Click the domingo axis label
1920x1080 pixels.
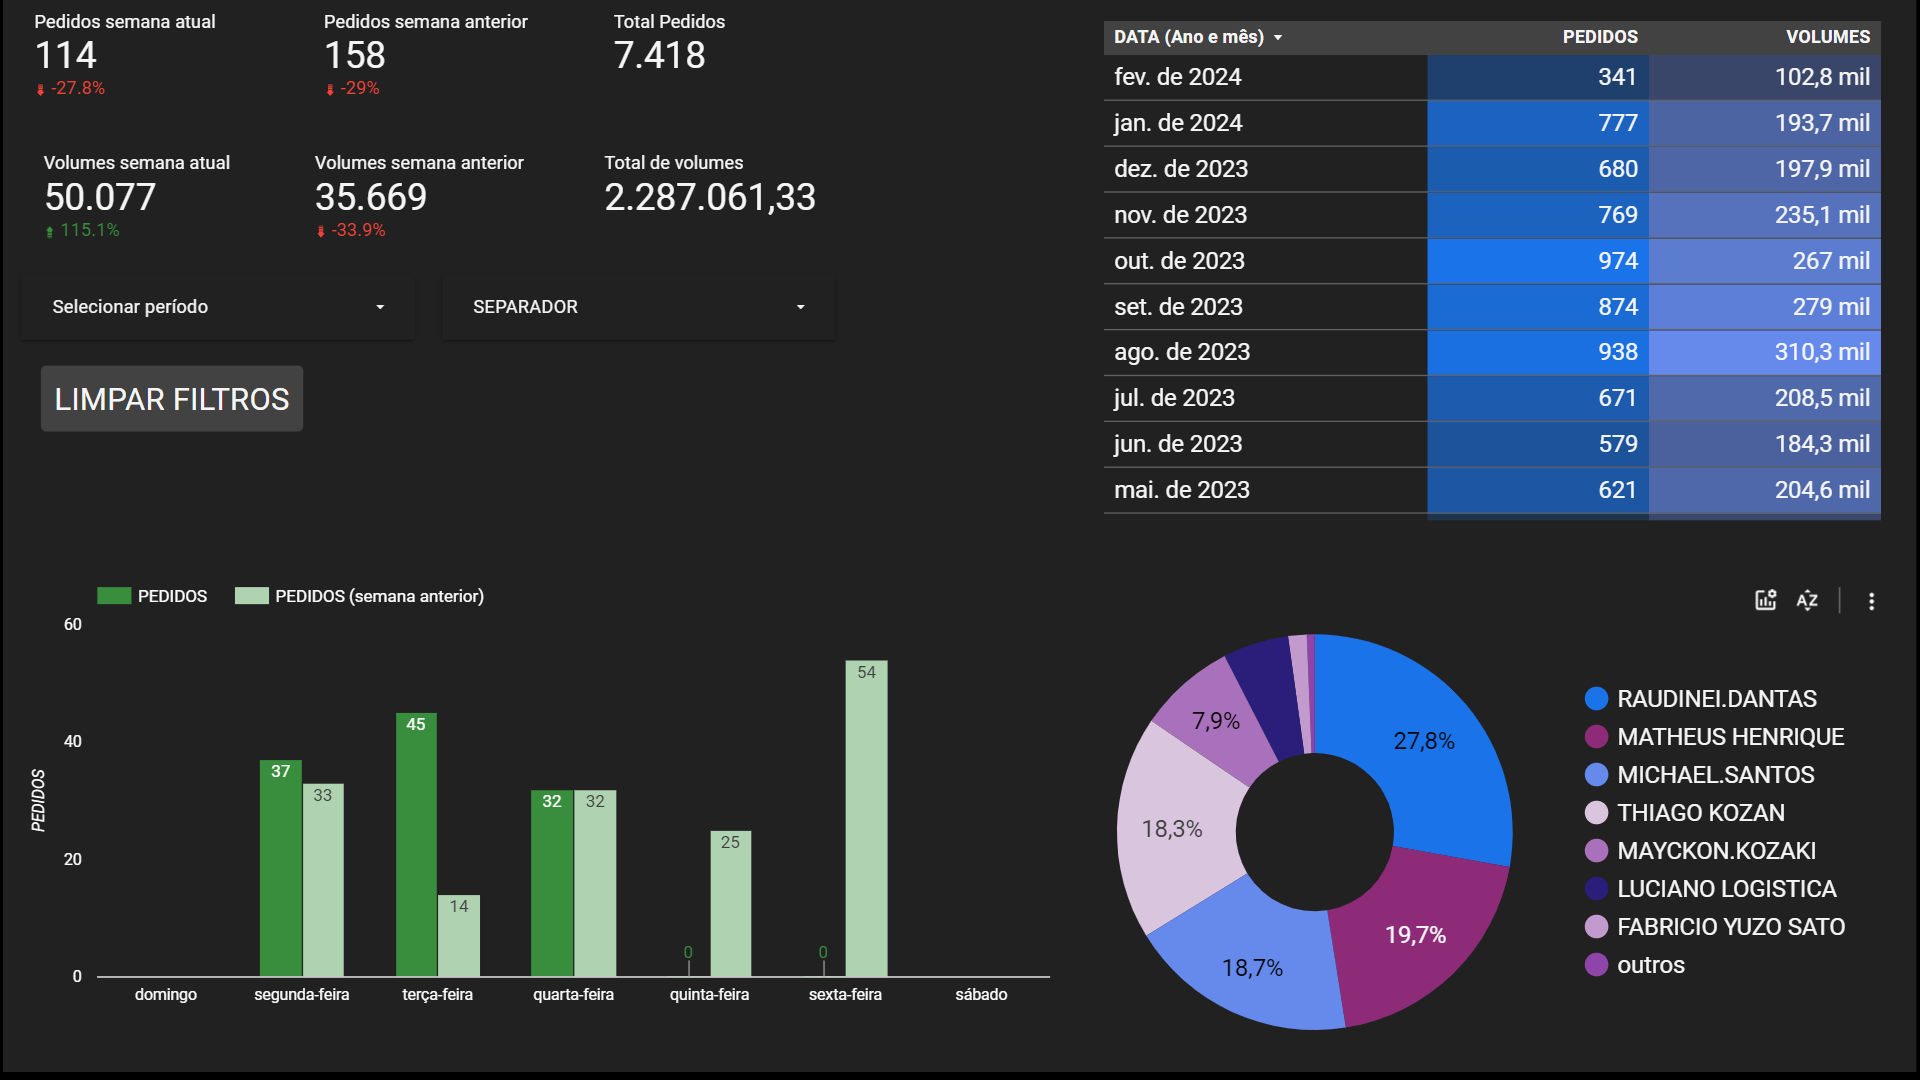pos(166,995)
